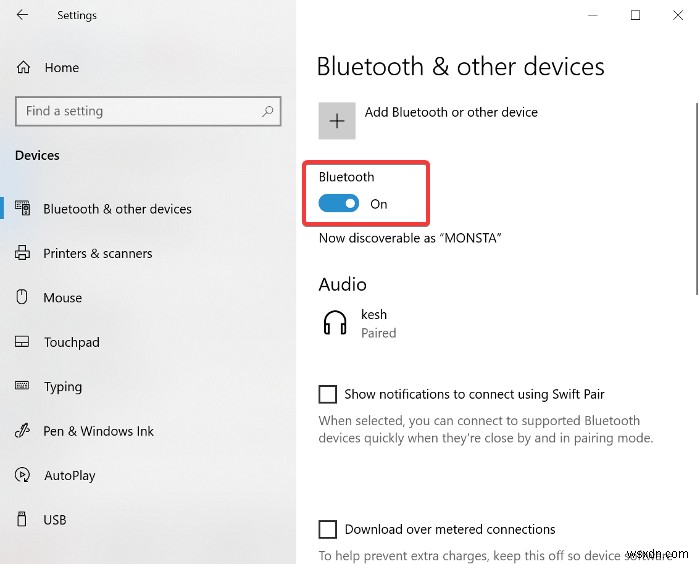Viewport: 700px width, 564px height.
Task: Click the plus icon to add device
Action: (x=337, y=121)
